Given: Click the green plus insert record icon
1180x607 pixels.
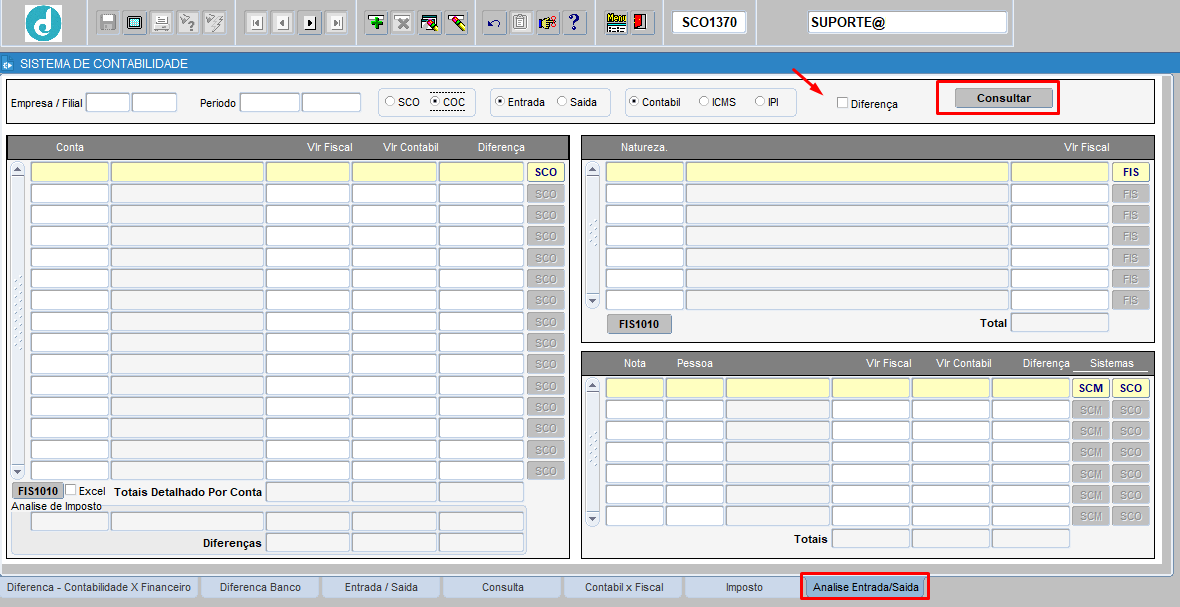Looking at the screenshot, I should click(376, 23).
